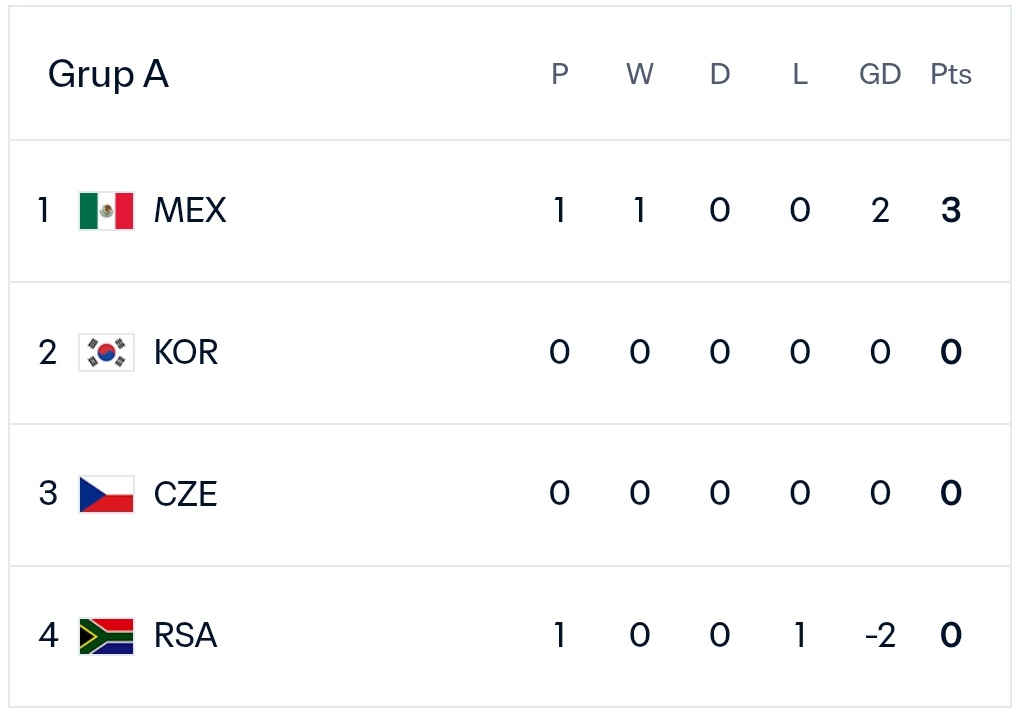Click the Czech Republic flag icon
1018x711 pixels.
[106, 494]
